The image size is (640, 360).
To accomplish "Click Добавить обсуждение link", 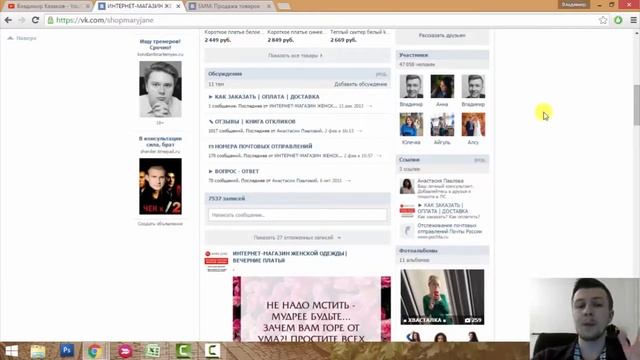I will 360,84.
